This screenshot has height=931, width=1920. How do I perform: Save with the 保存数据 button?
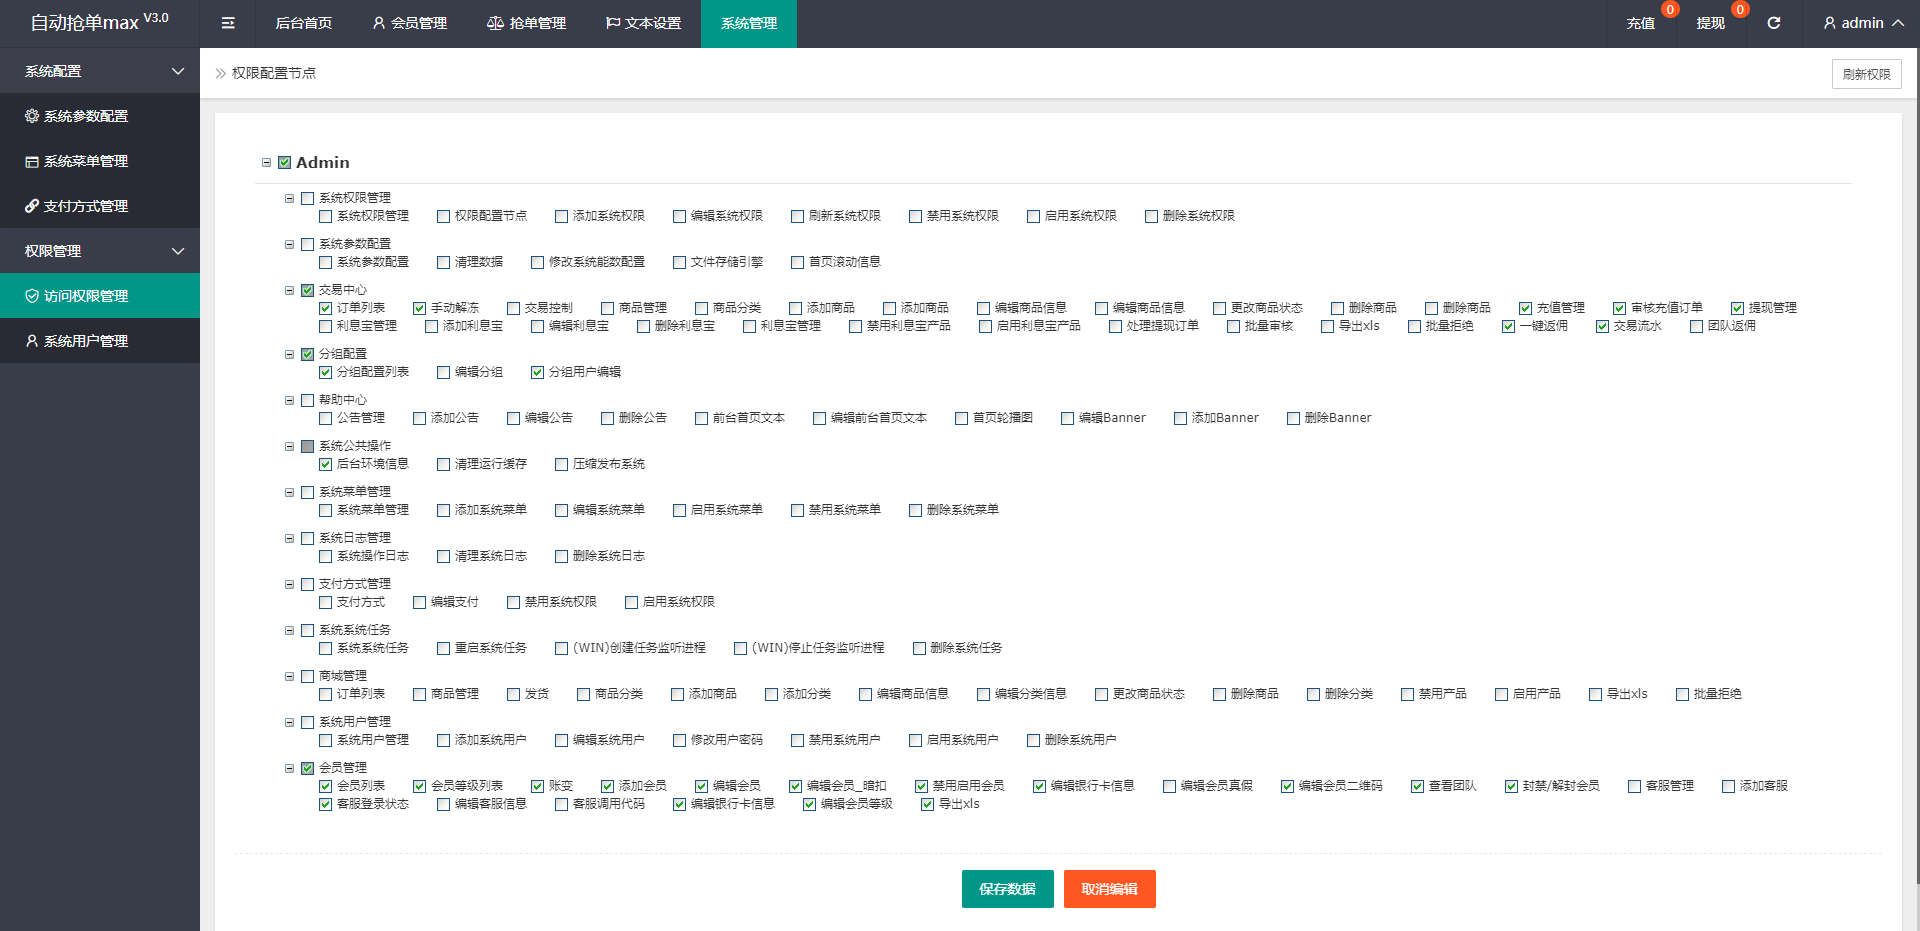[1008, 889]
